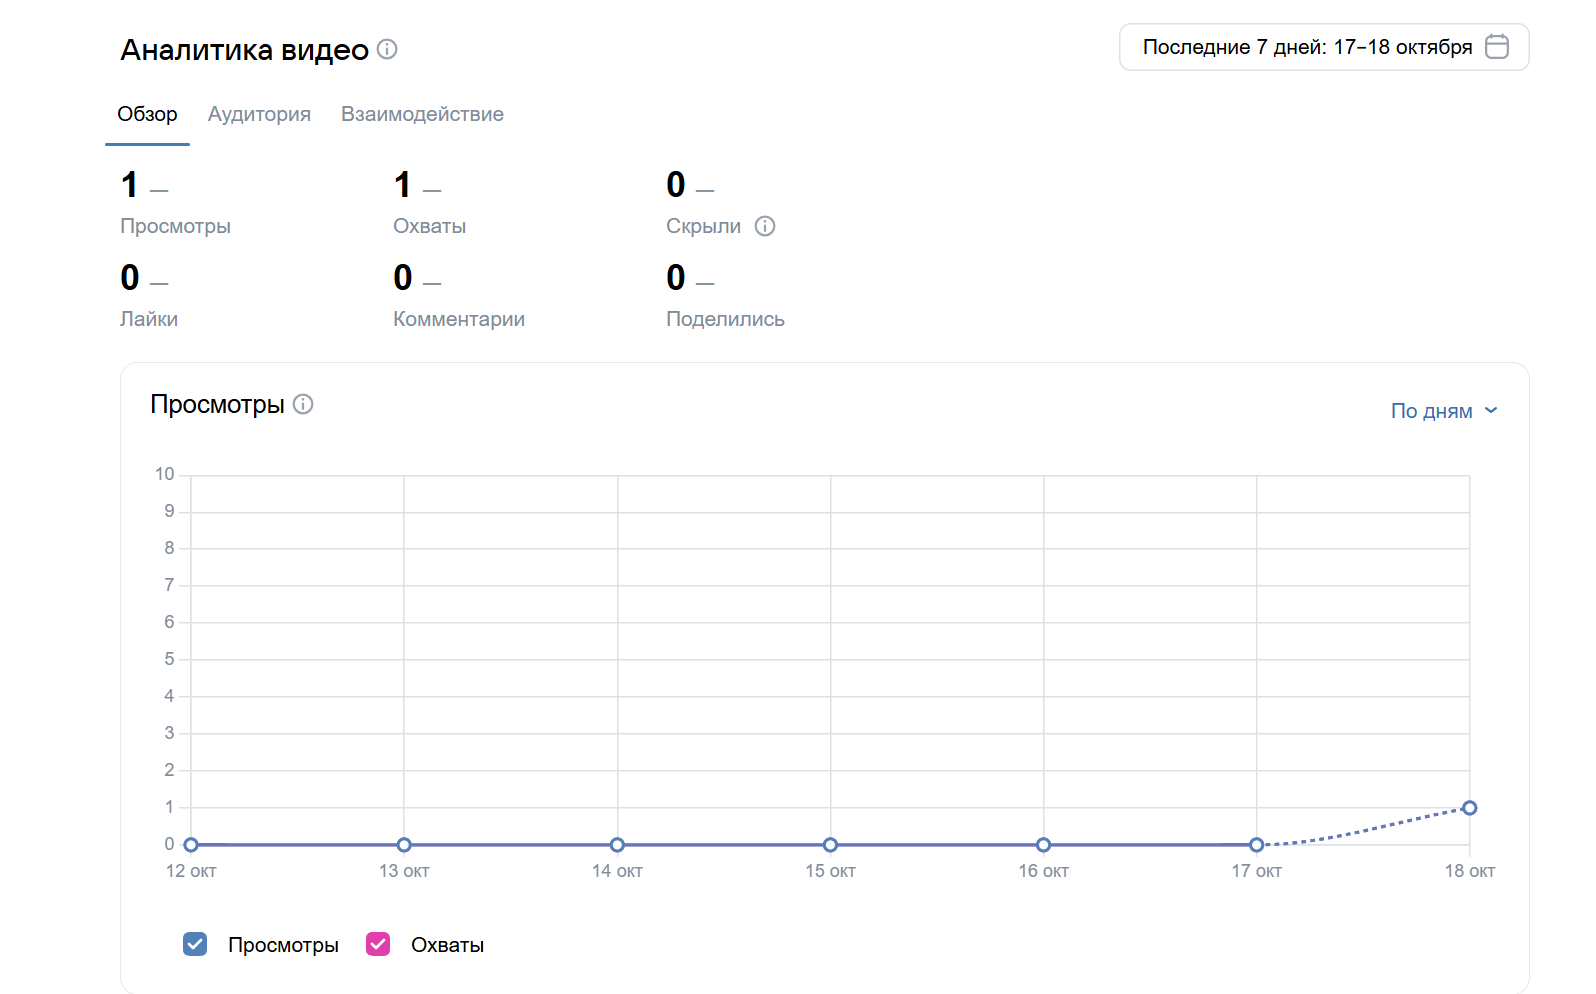Select the 18 окт data point
Image resolution: width=1596 pixels, height=994 pixels.
(1469, 808)
